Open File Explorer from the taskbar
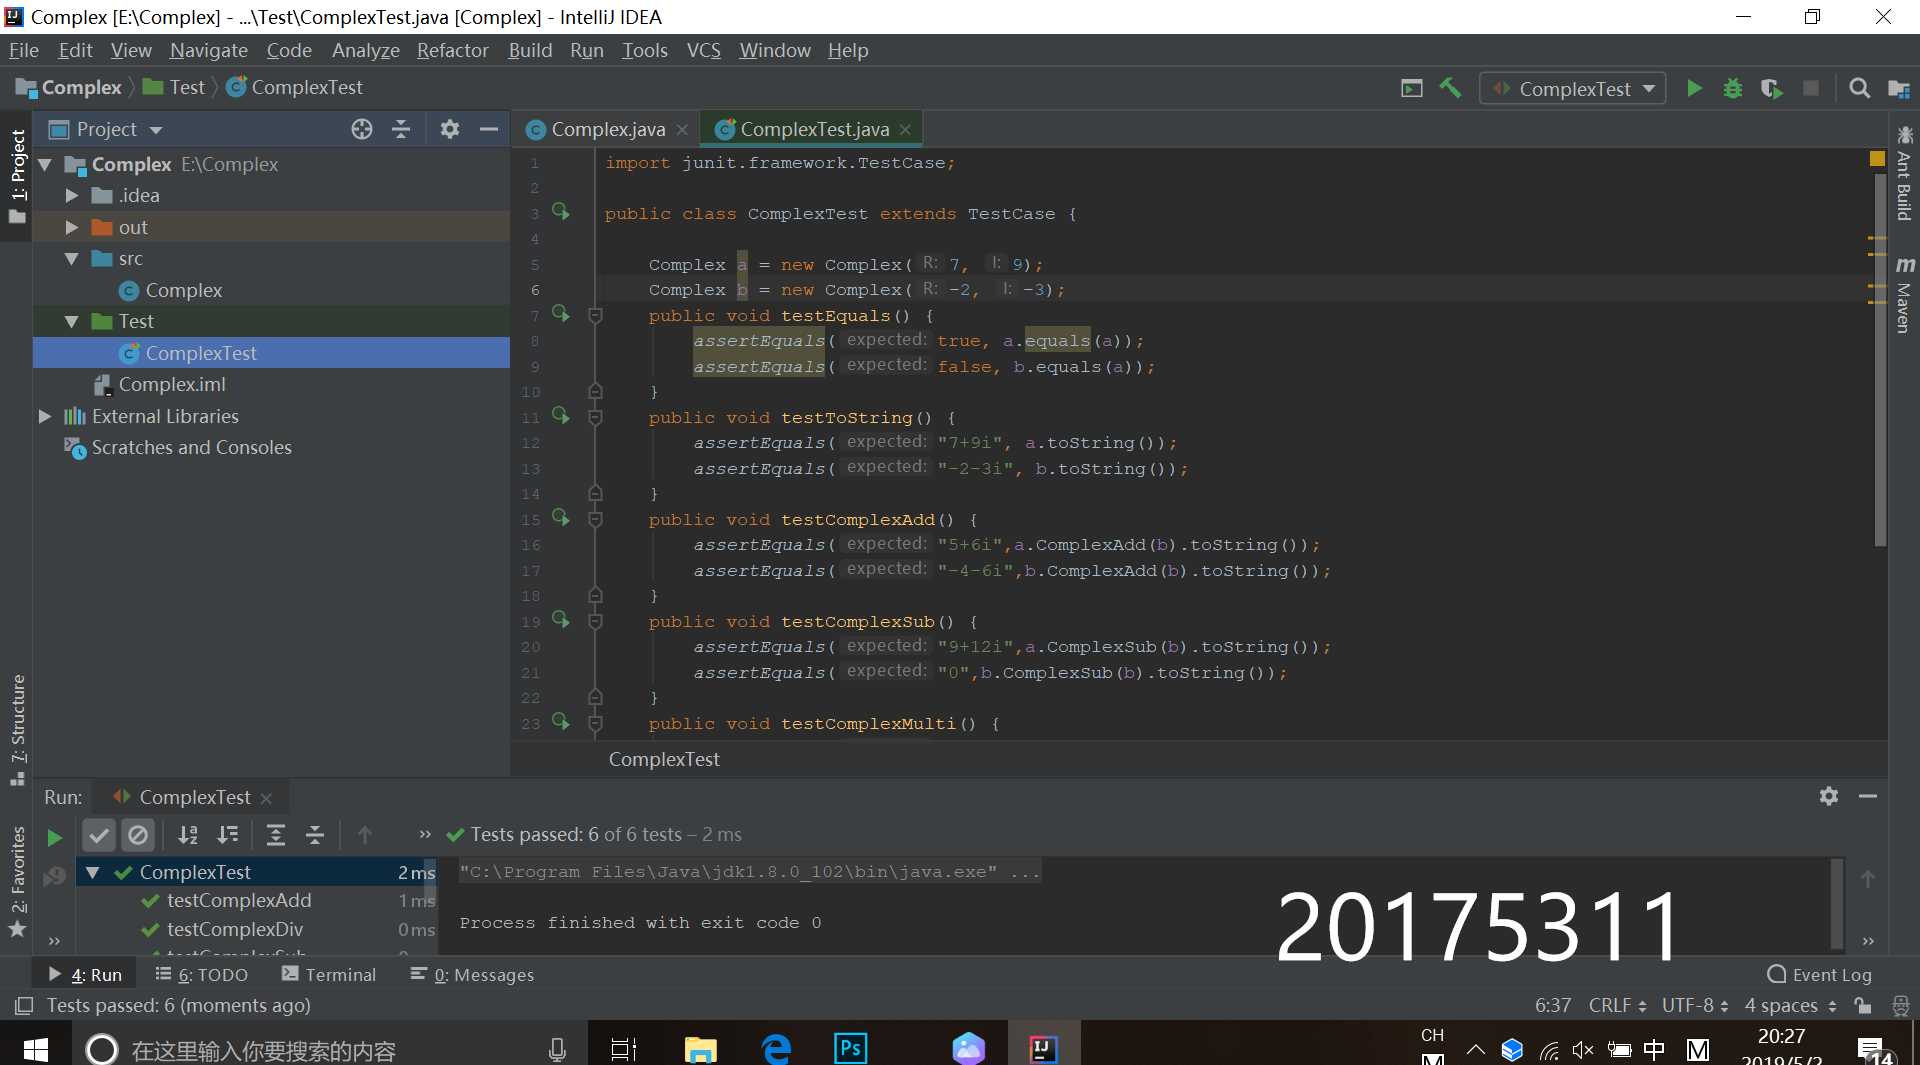The height and width of the screenshot is (1065, 1920). coord(701,1047)
